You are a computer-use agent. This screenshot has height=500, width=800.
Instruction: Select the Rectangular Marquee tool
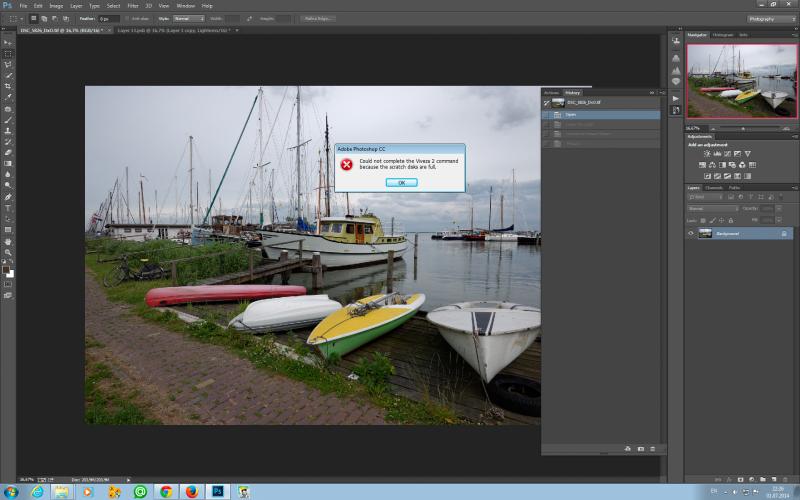[x=8, y=54]
